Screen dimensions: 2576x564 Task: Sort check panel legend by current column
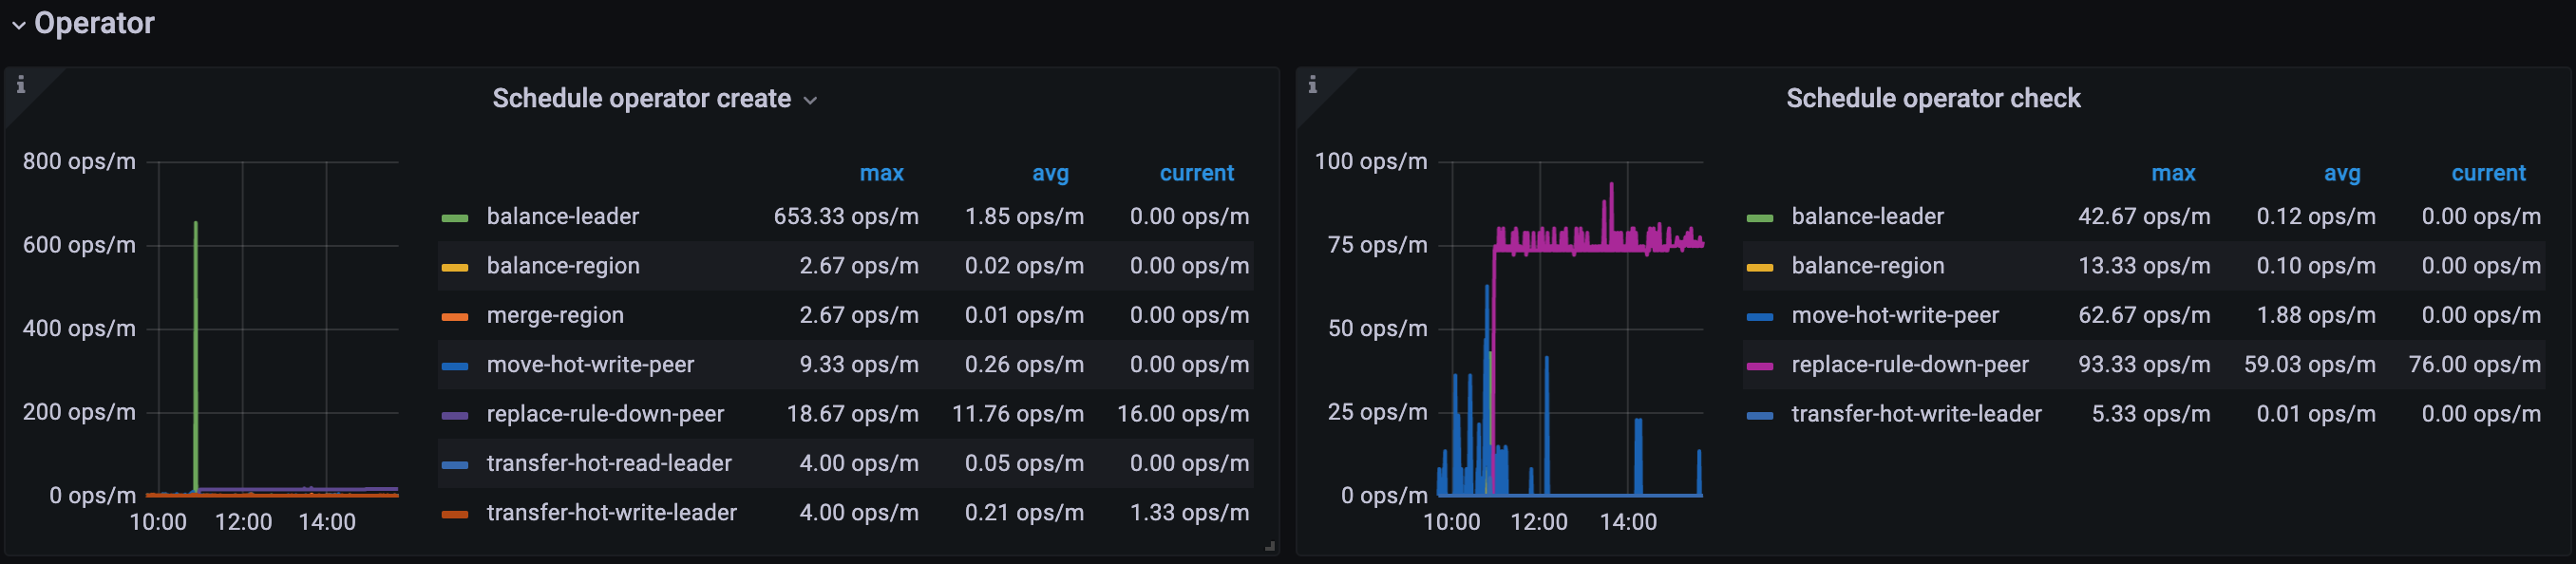(x=2487, y=173)
